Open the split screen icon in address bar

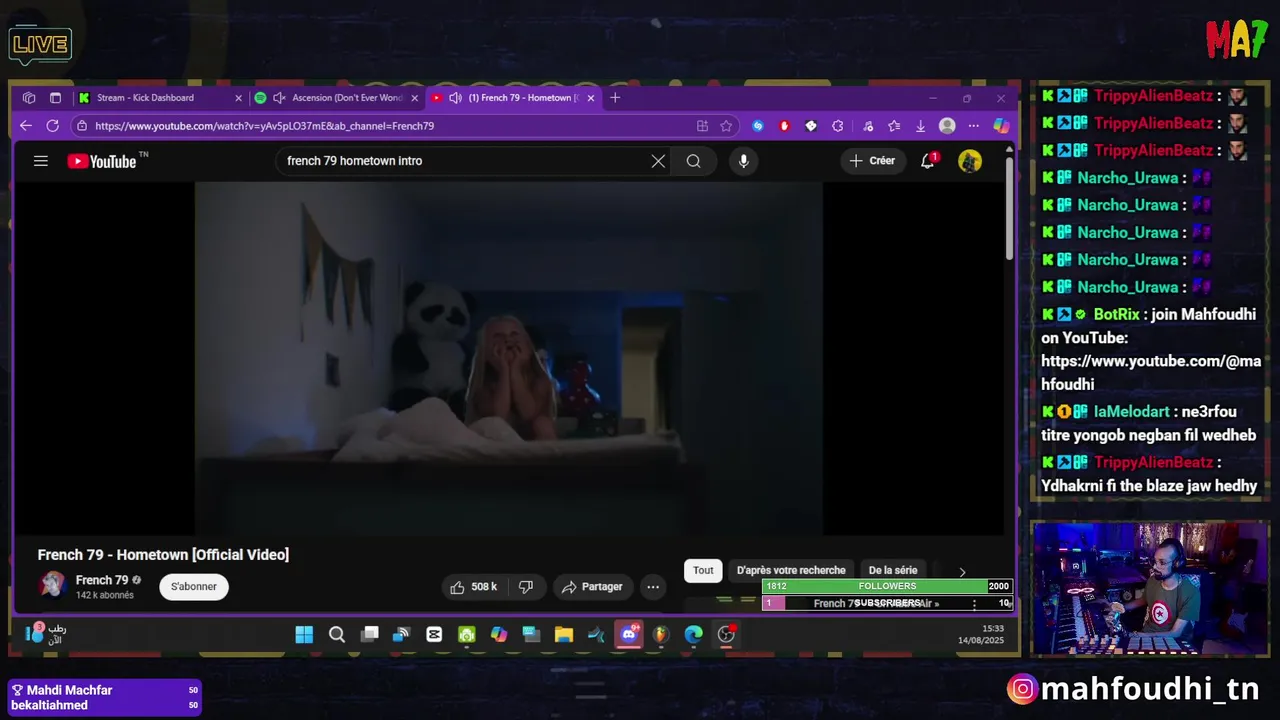click(702, 126)
